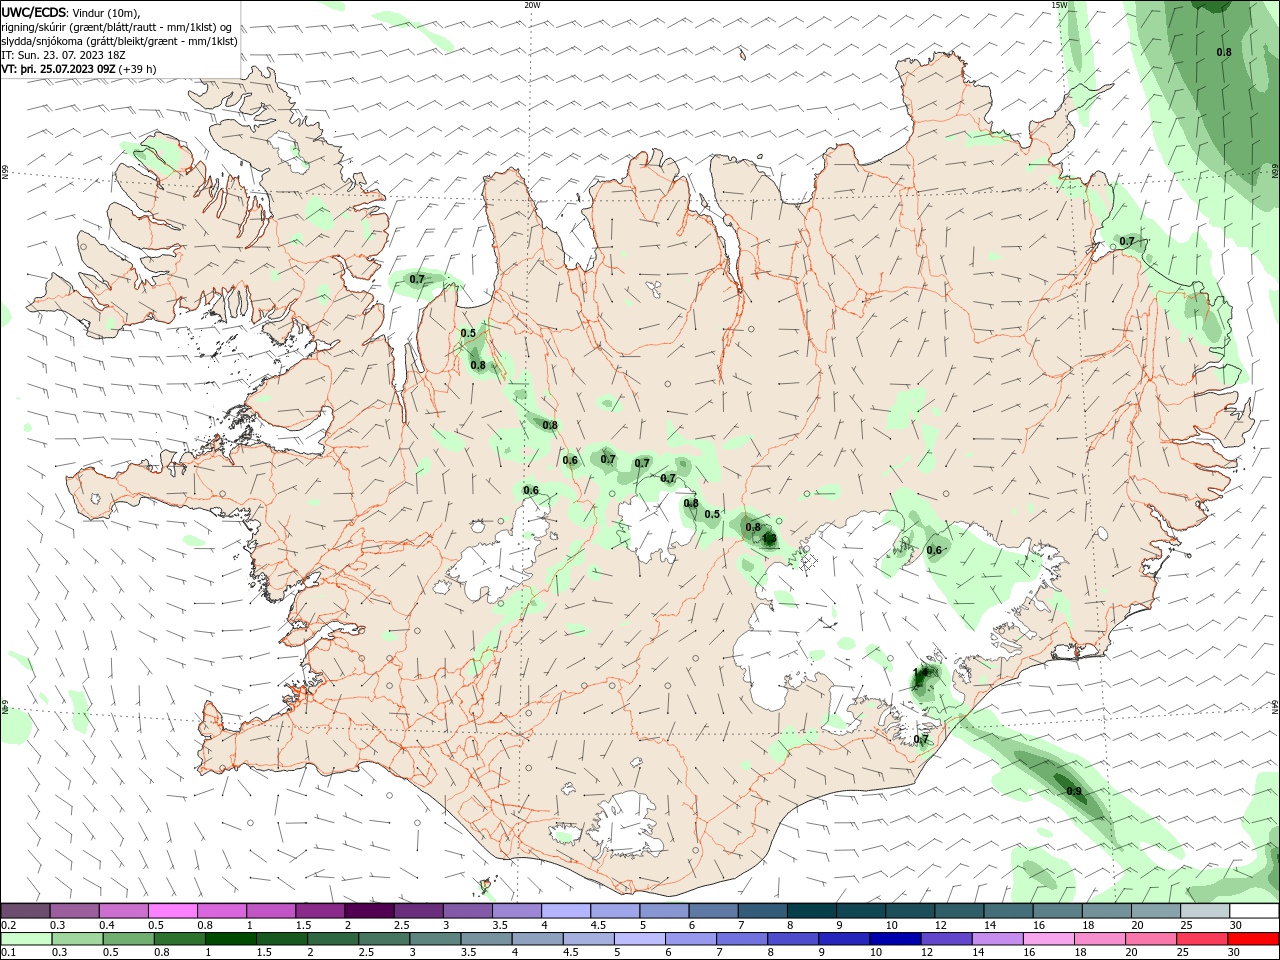1280x960 pixels.
Task: Click the '20W' longitude label
Action: point(532,5)
